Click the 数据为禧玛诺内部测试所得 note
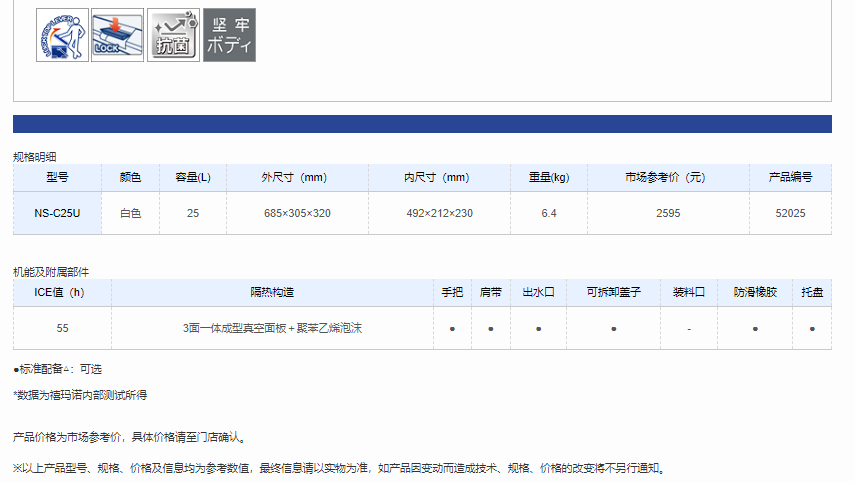861x483 pixels. tap(80, 395)
